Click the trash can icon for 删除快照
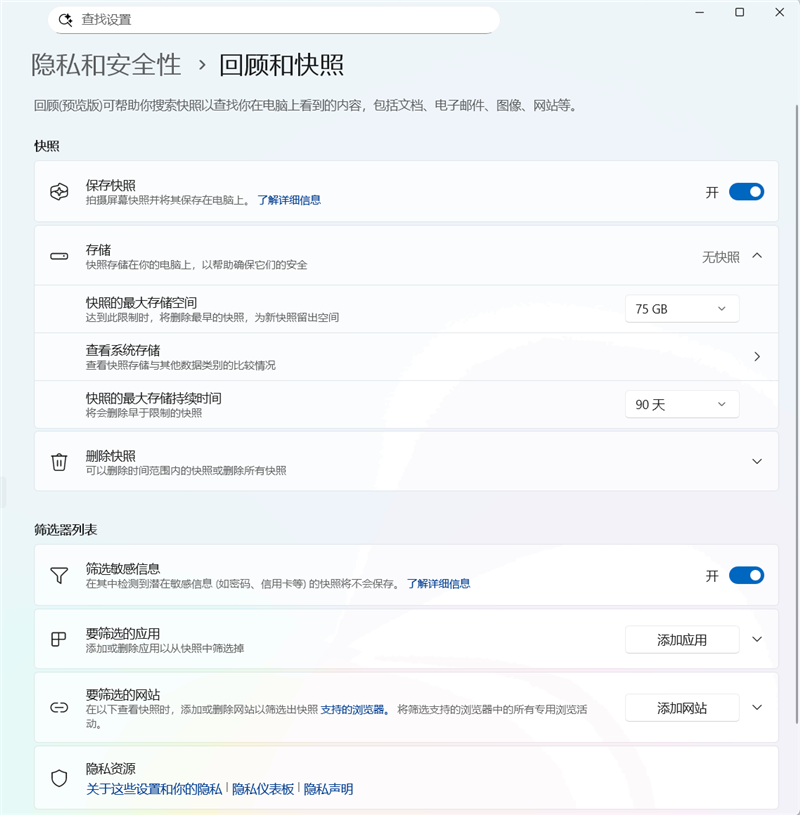The image size is (800, 815). tap(59, 462)
